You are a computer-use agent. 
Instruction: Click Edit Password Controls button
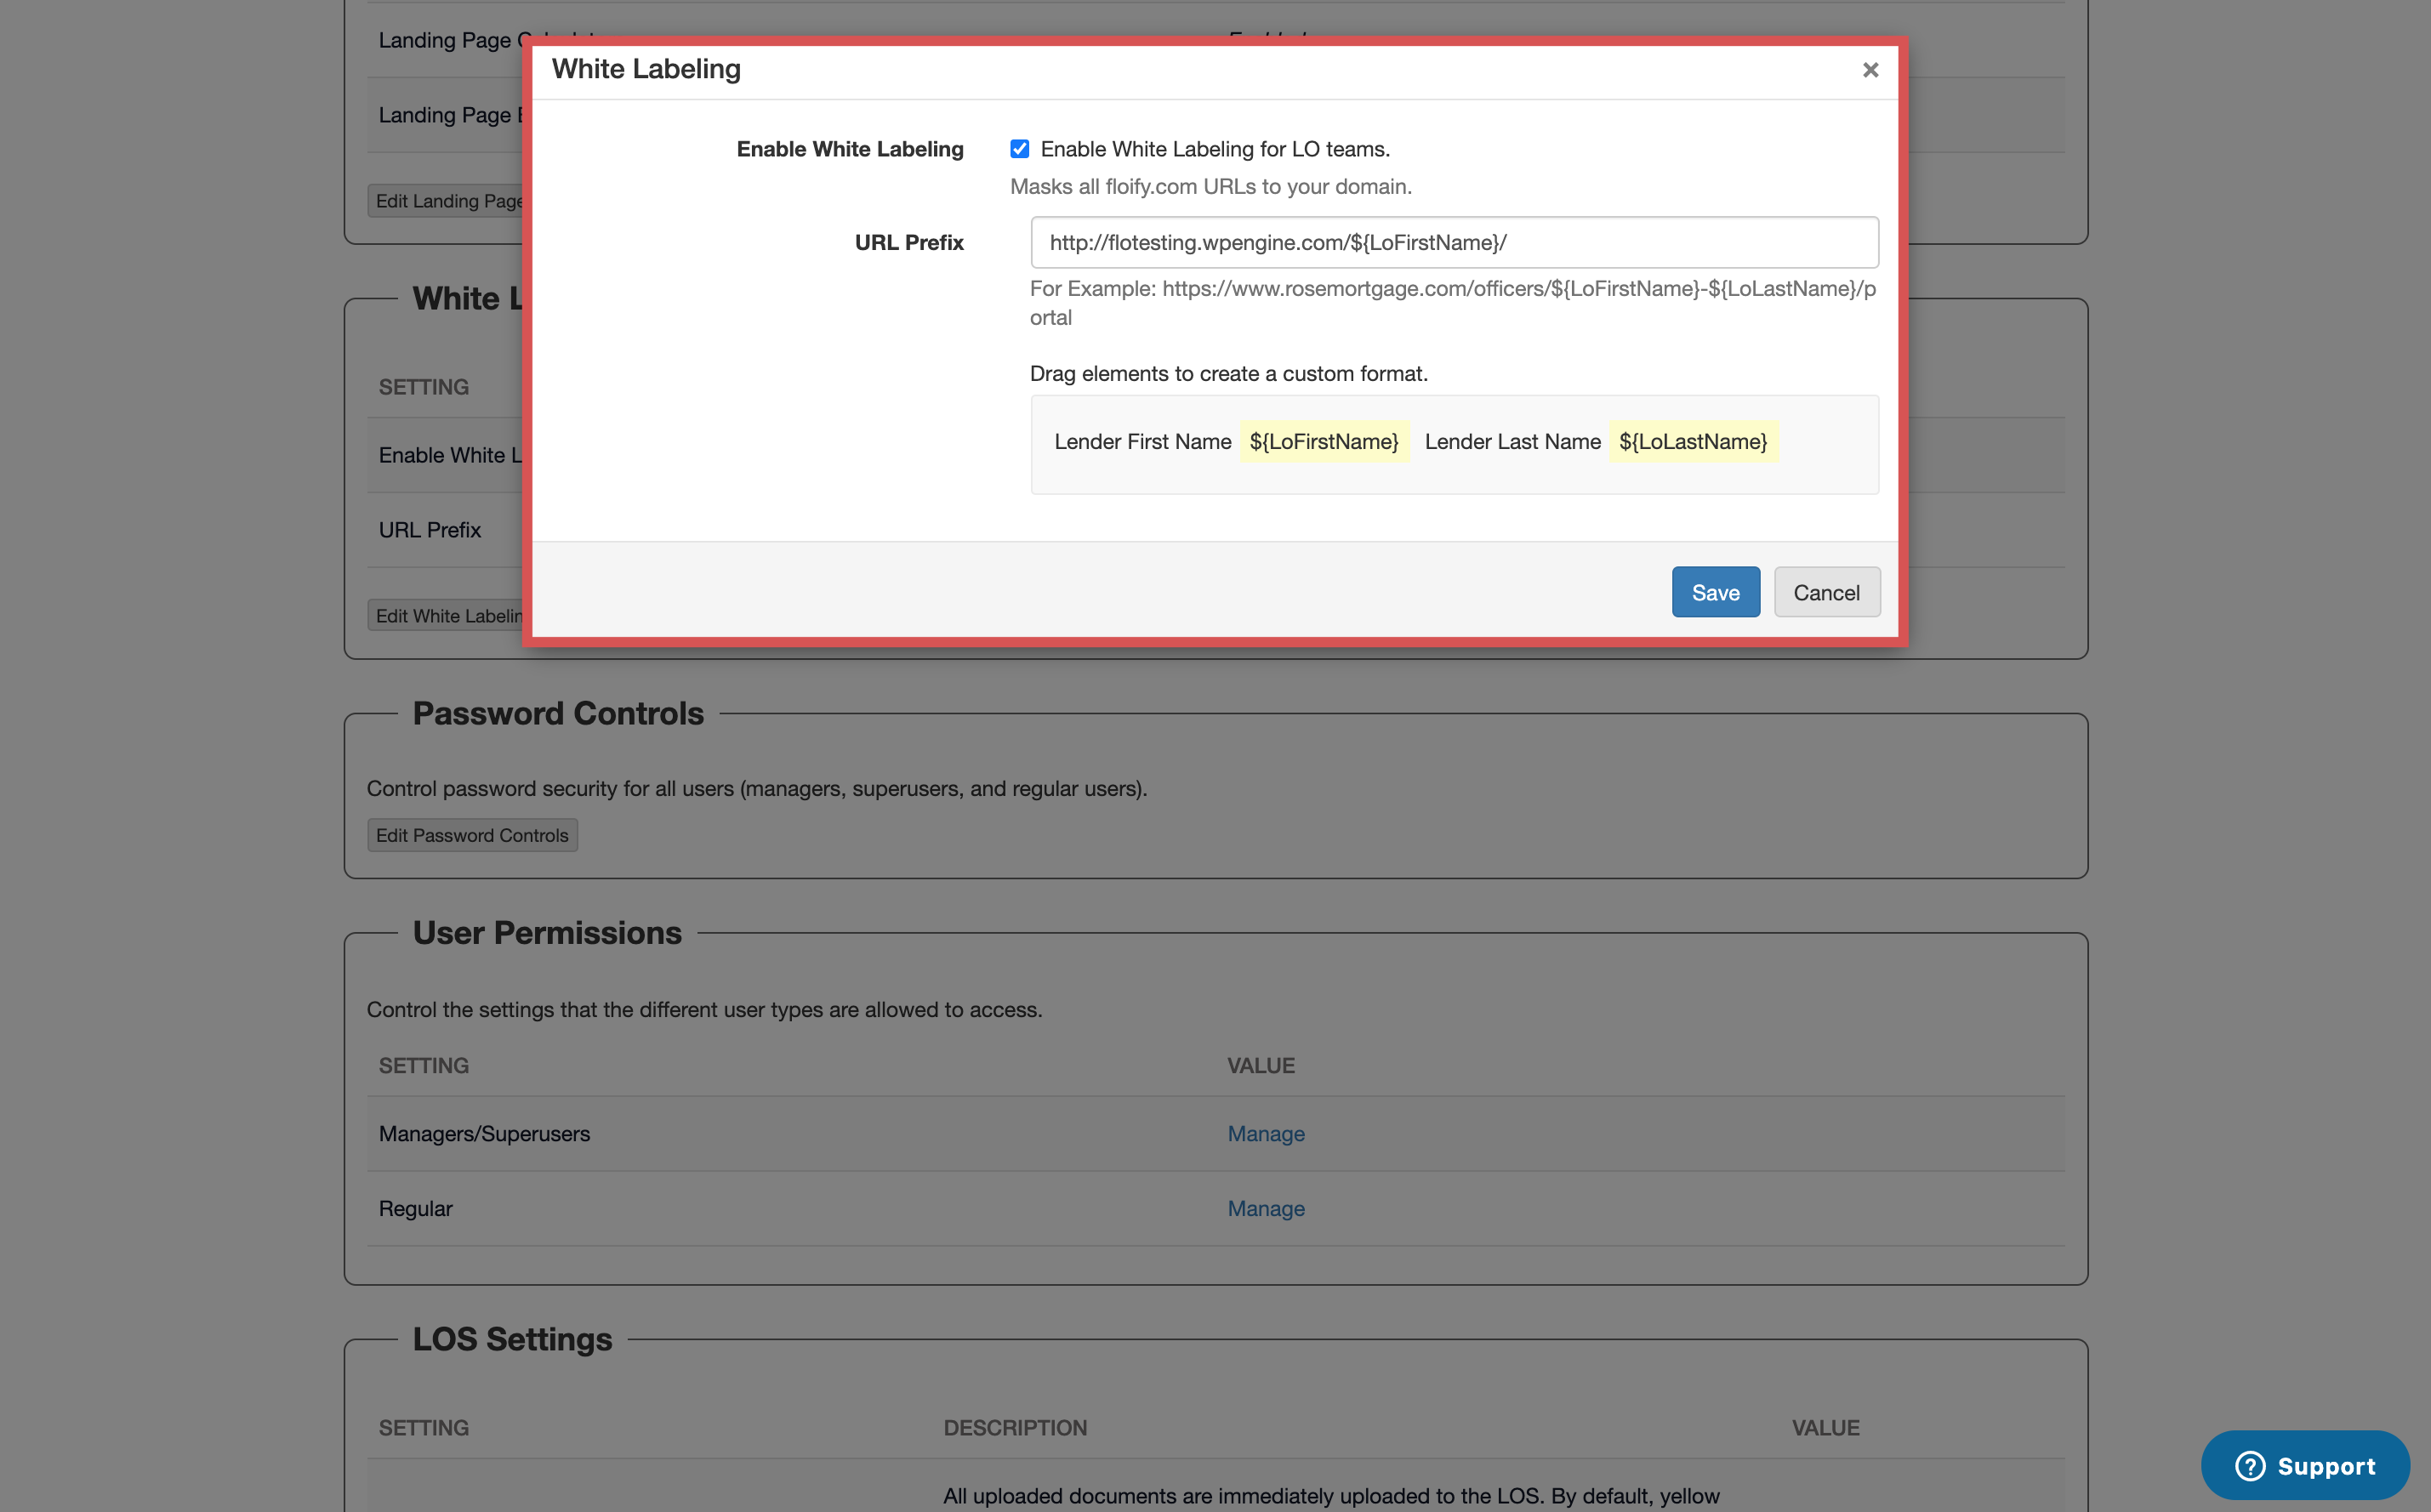472,835
